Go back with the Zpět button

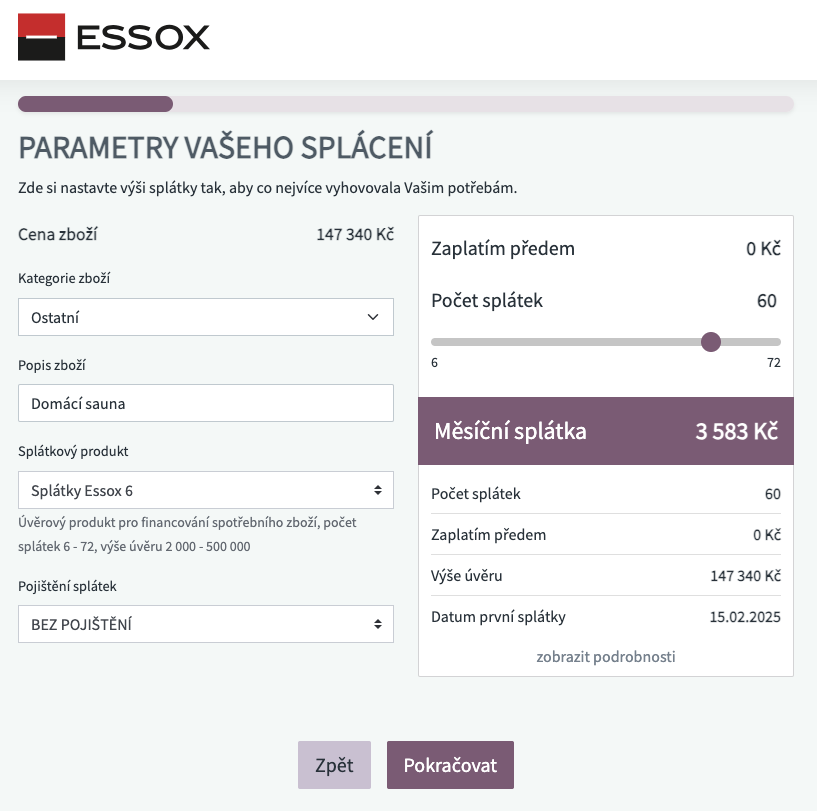335,765
